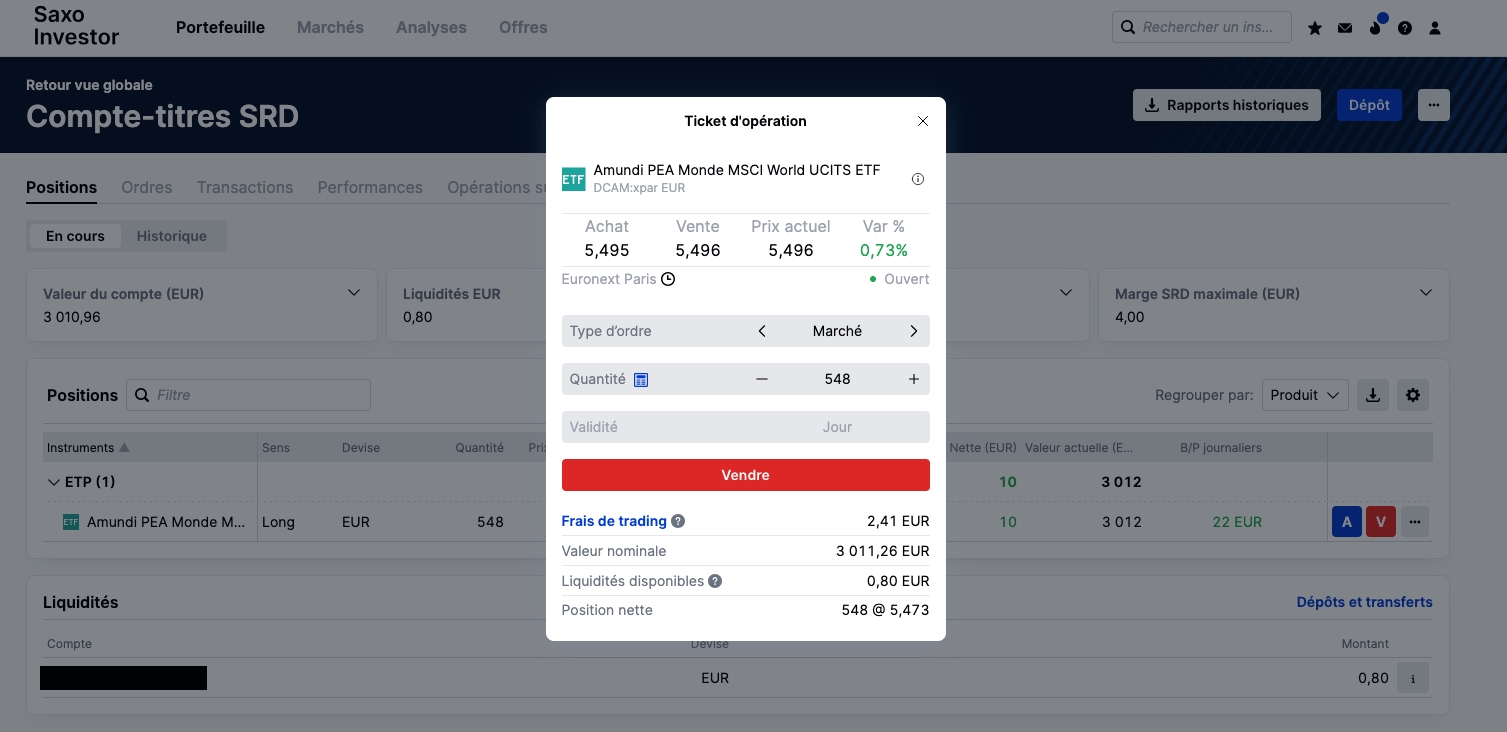Screen dimensions: 1507x732
Task: Edit the quantity value 548 in ticket
Action: click(838, 379)
